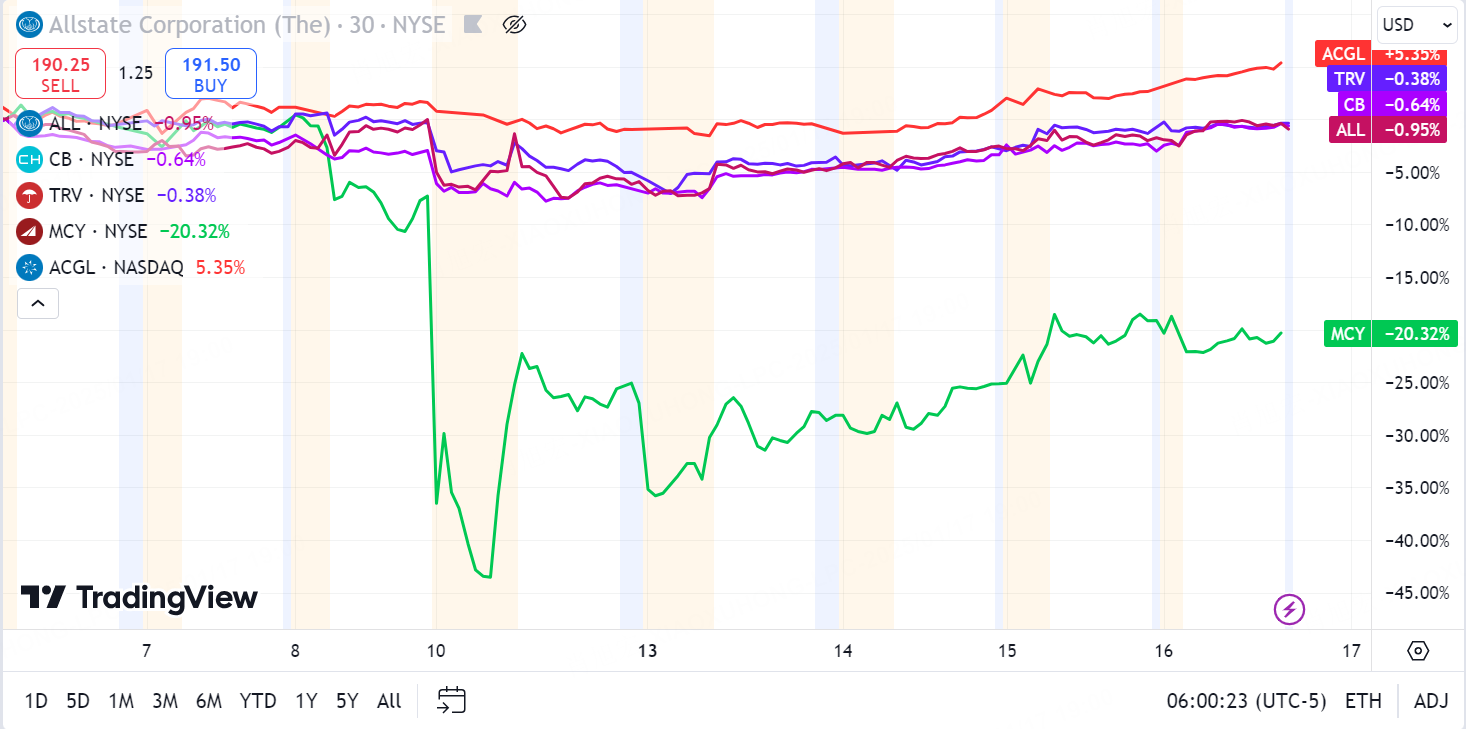The width and height of the screenshot is (1466, 729).
Task: Click the ALL legend logo icon
Action: coord(30,123)
